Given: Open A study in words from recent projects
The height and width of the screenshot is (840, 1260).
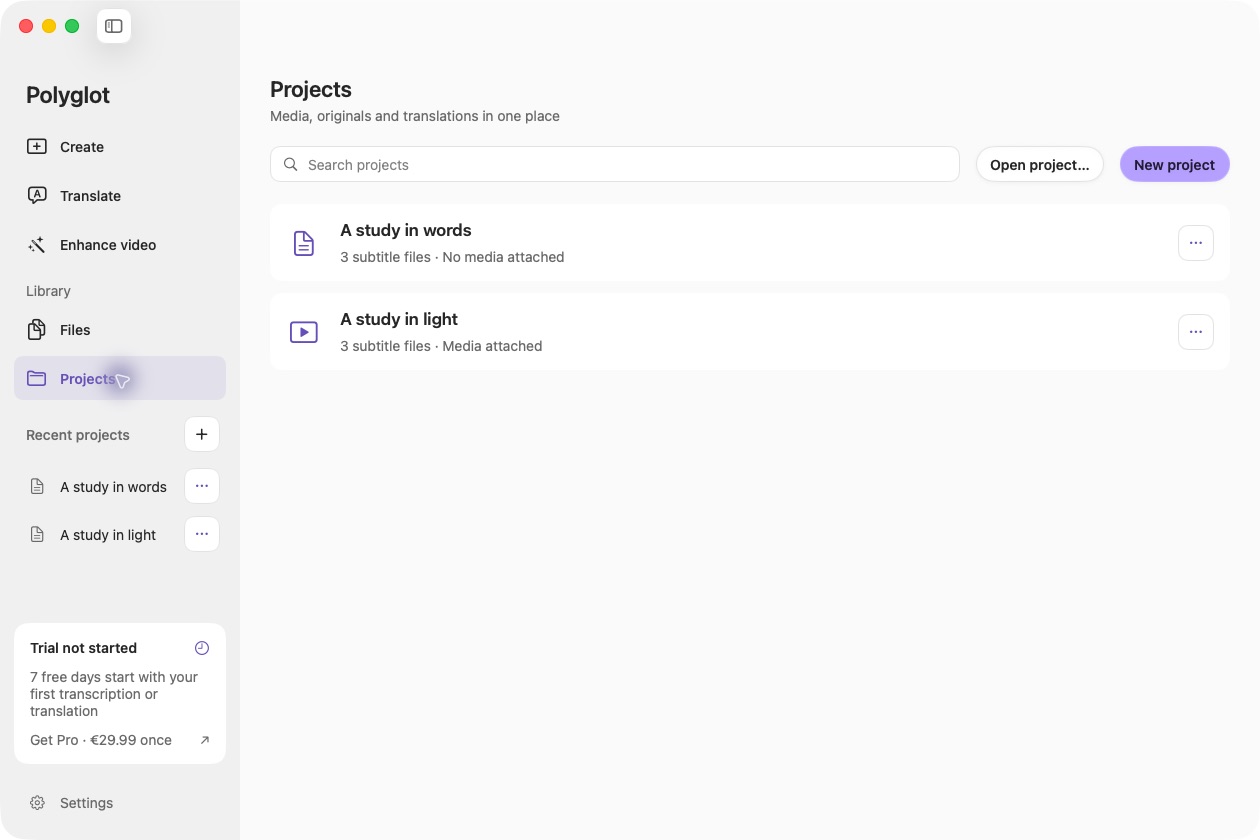Looking at the screenshot, I should coord(113,487).
